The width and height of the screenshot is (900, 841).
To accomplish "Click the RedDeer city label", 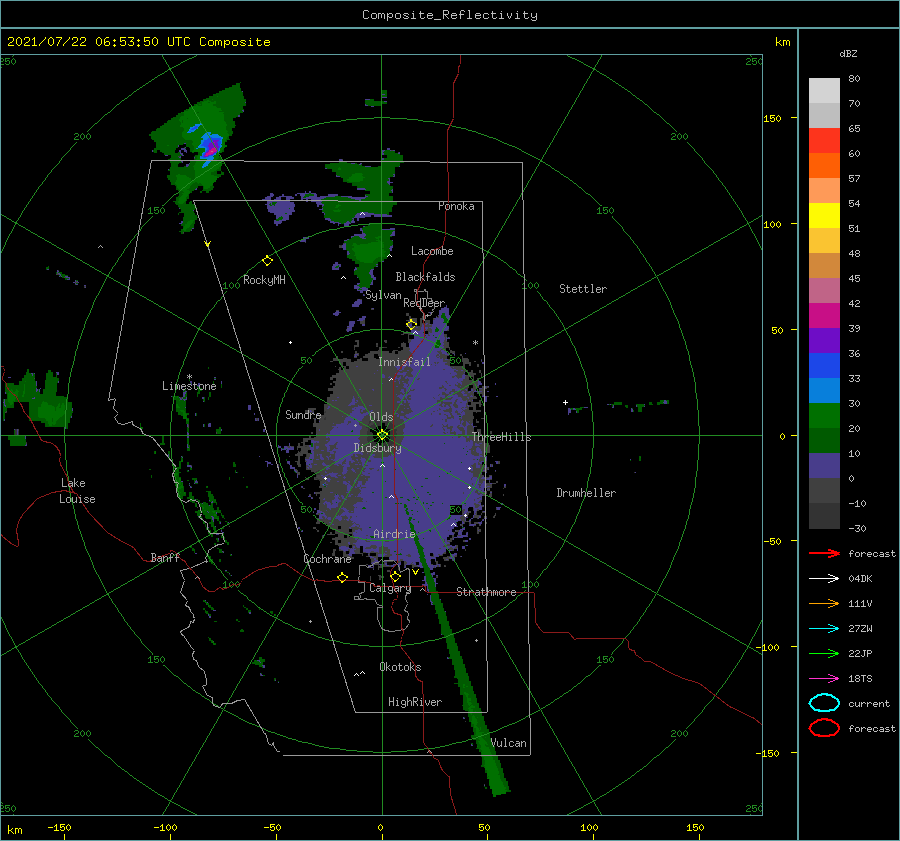I will coord(424,303).
